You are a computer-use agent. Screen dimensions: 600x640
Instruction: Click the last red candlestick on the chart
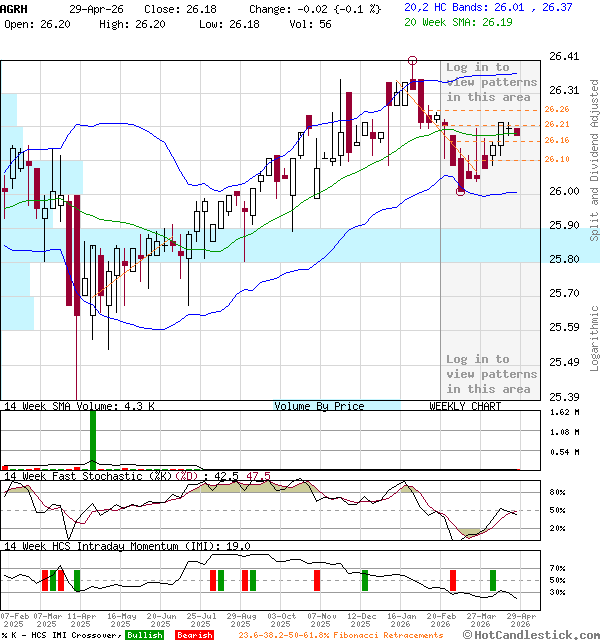[x=517, y=131]
